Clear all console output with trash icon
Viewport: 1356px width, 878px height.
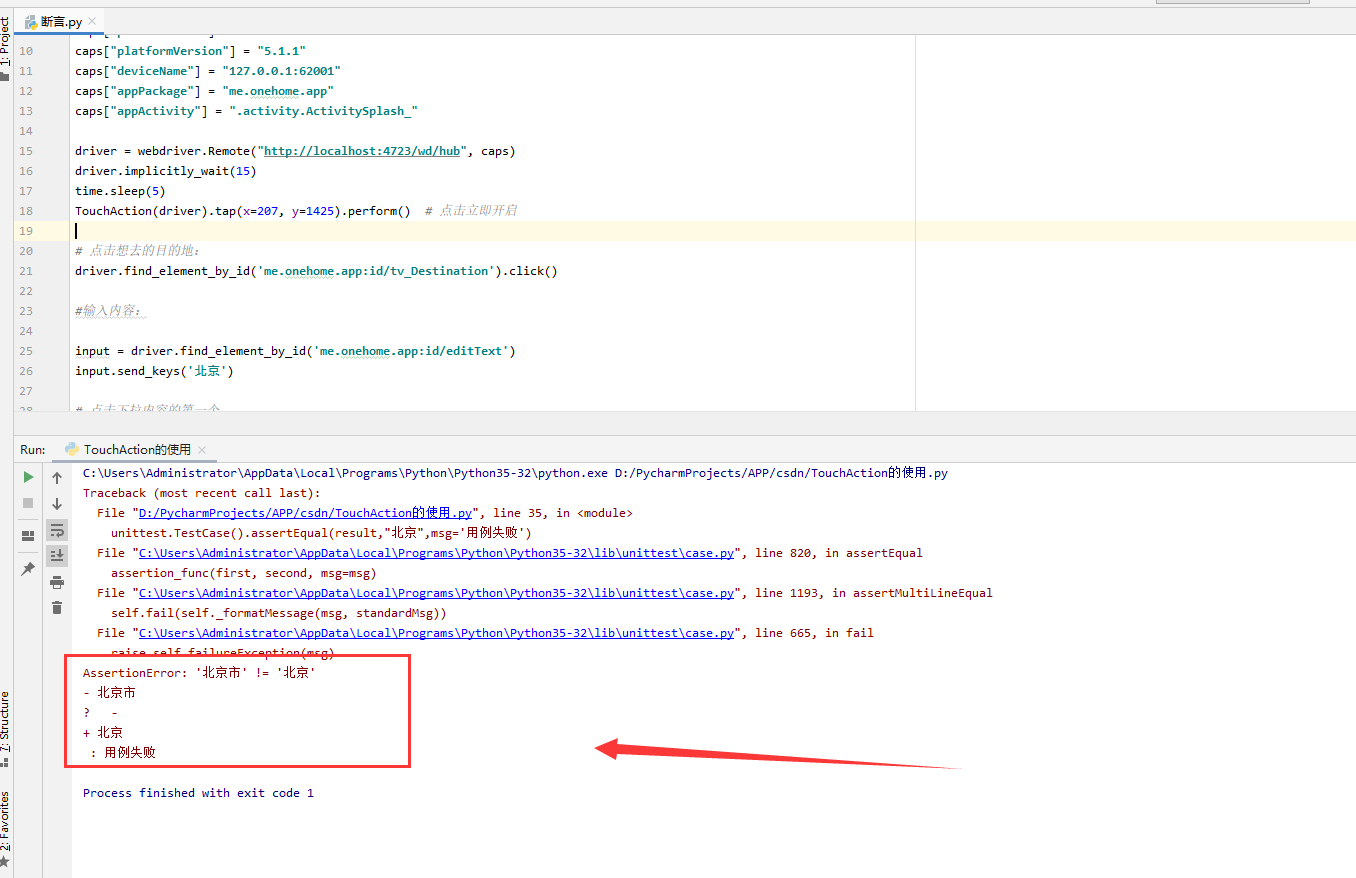[x=57, y=607]
